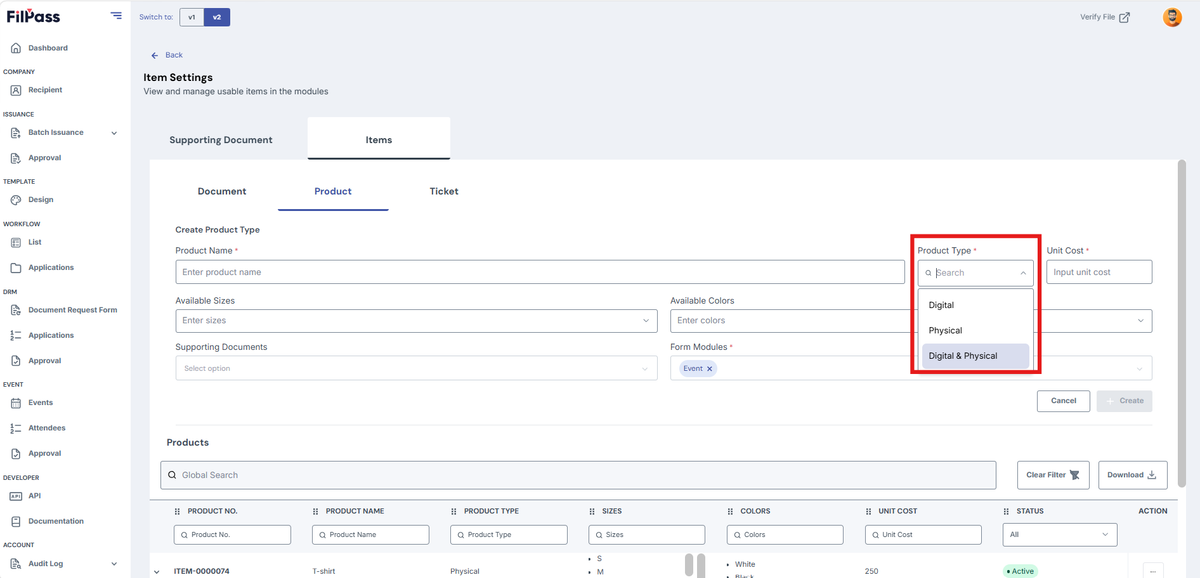Open Dashboard home icon in sidebar
1200x578 pixels.
point(16,48)
